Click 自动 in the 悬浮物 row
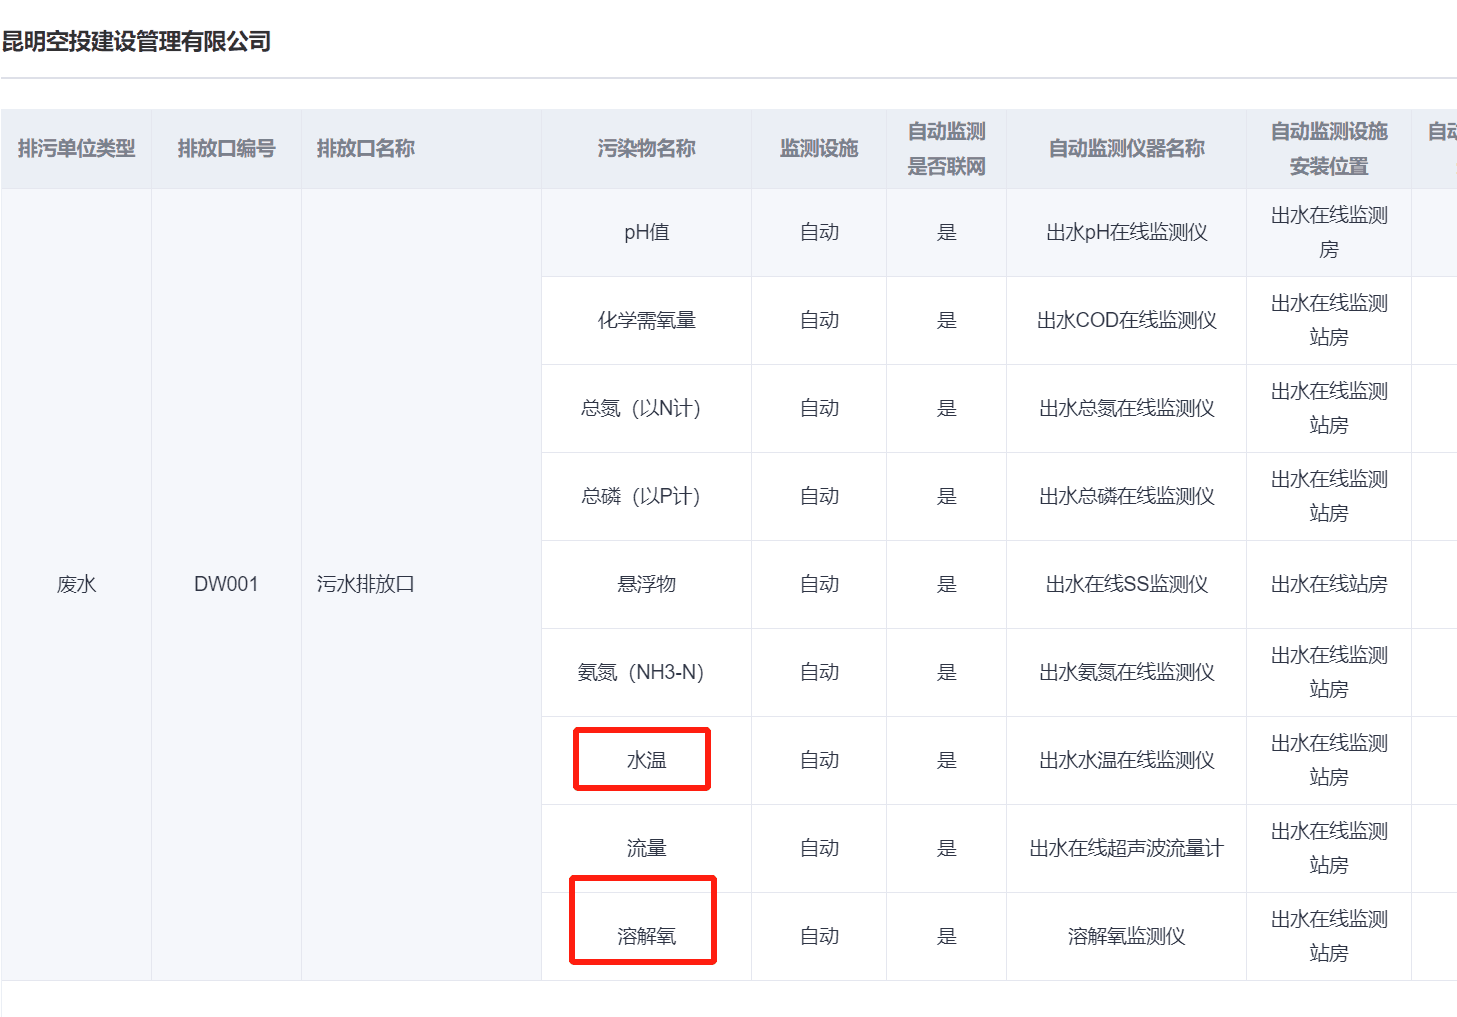1457x1017 pixels. tap(819, 584)
